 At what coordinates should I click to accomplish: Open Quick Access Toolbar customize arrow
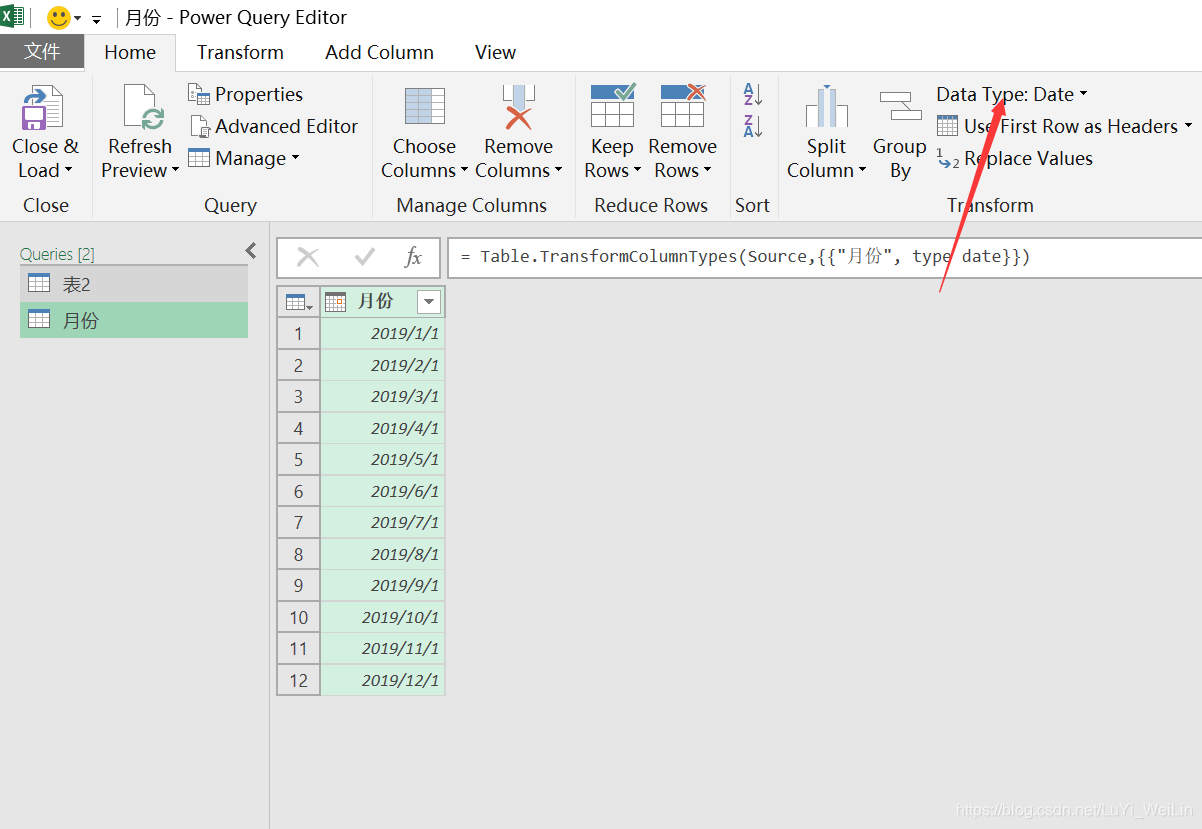tap(96, 19)
